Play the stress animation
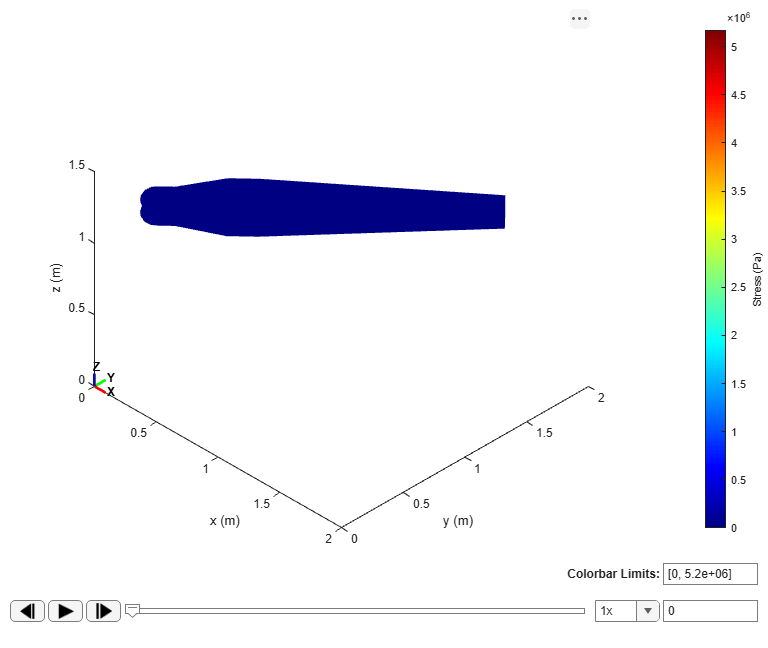 tap(65, 611)
